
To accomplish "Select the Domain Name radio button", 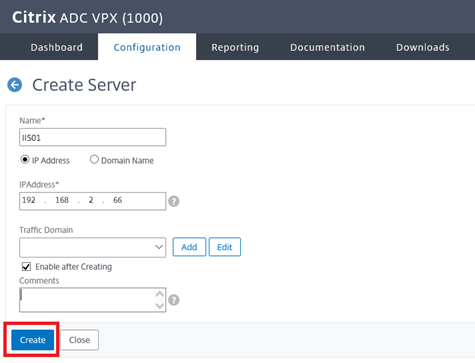I will pyautogui.click(x=94, y=160).
